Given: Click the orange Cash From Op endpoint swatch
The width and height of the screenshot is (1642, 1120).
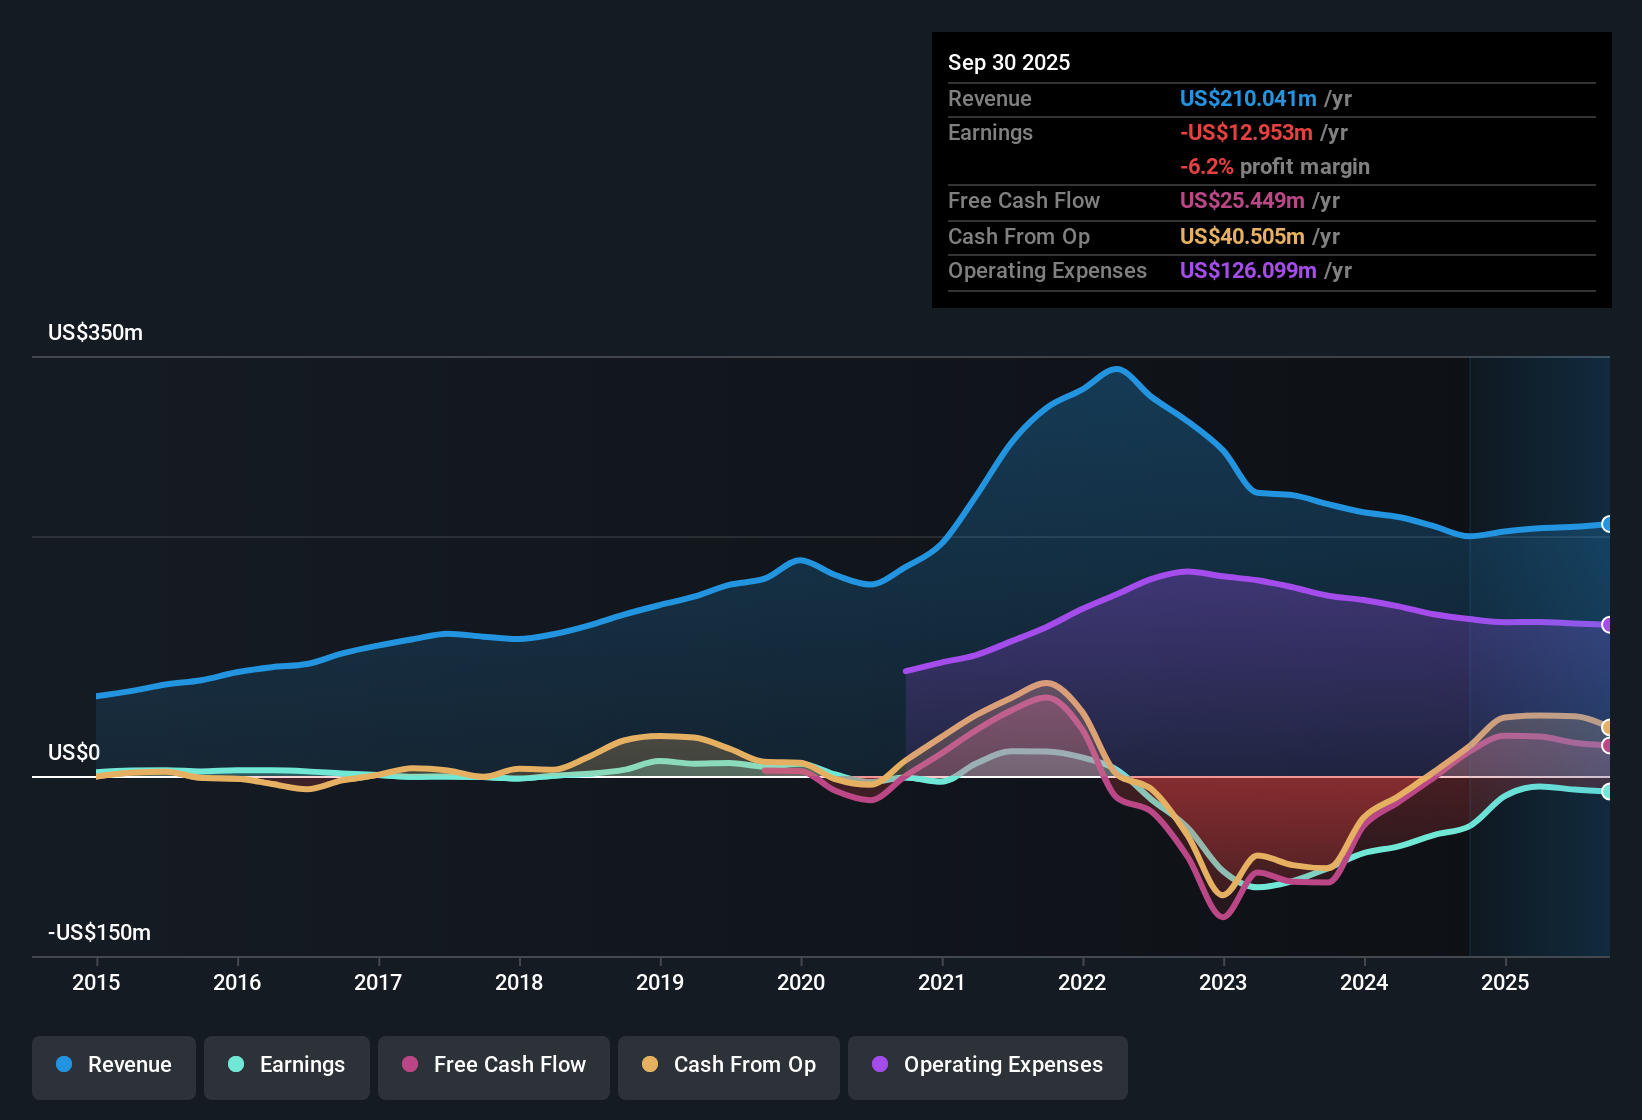Looking at the screenshot, I should [1608, 728].
